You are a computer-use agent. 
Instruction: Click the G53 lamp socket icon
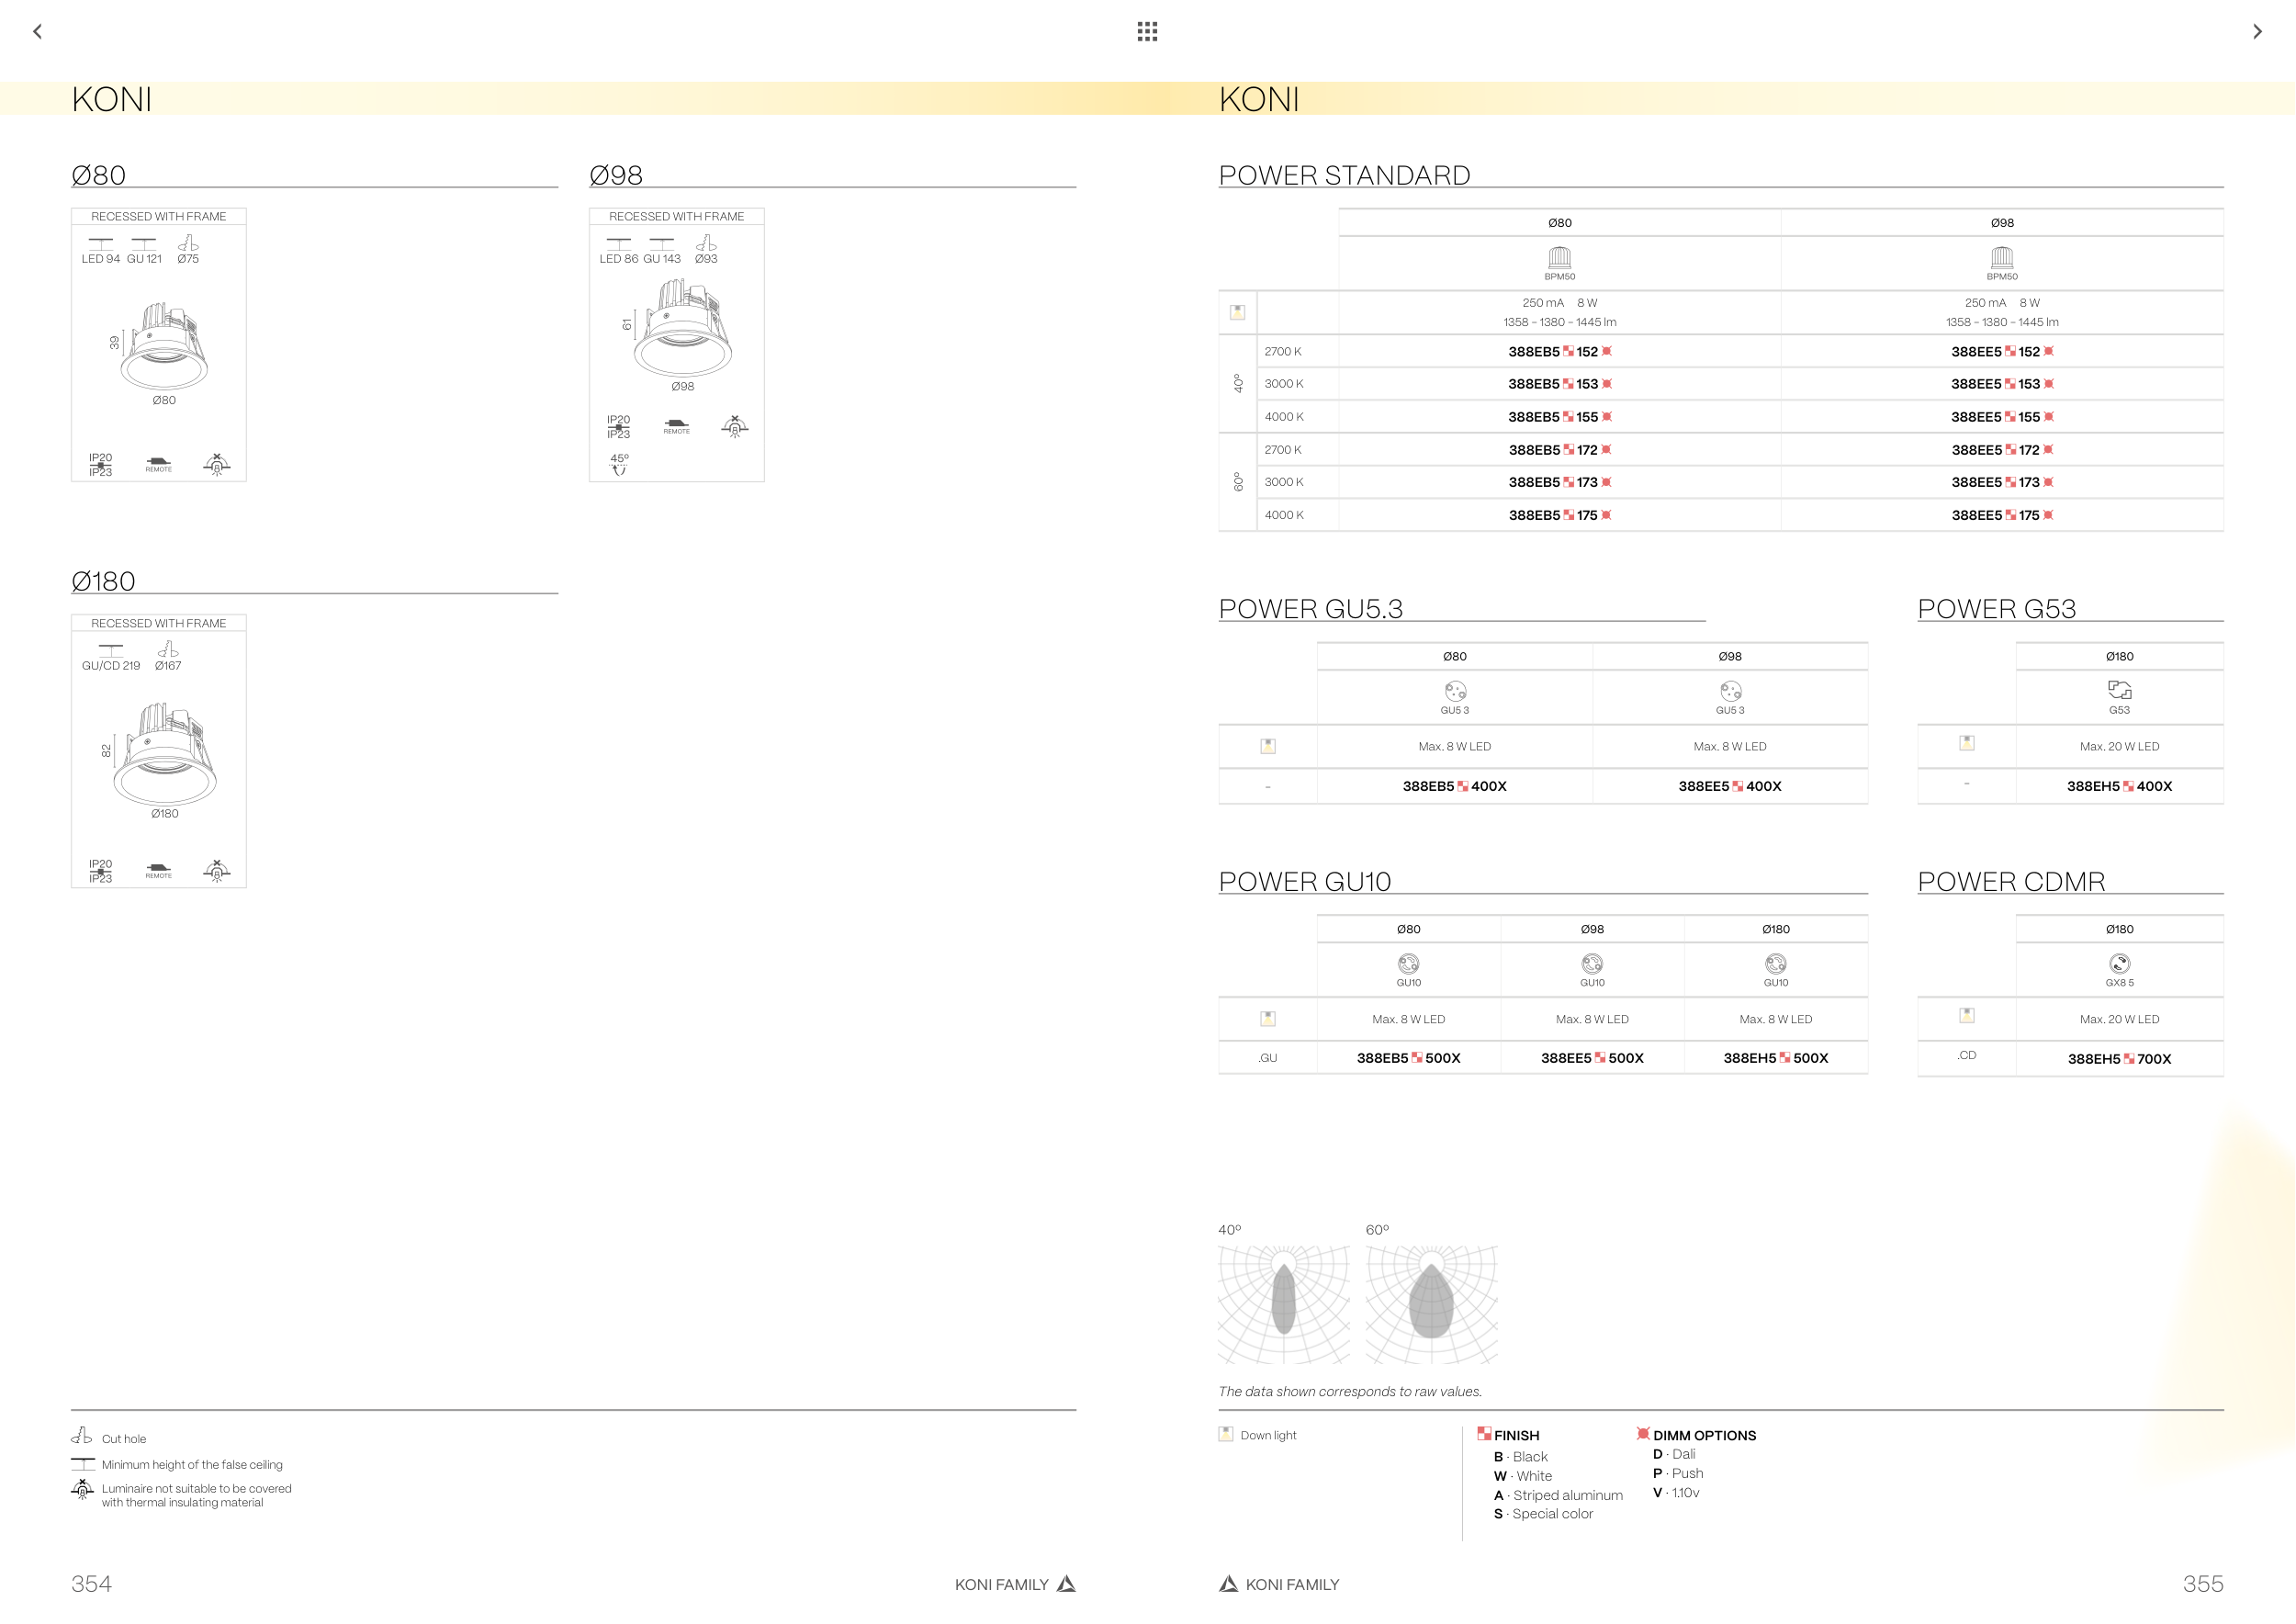(2119, 690)
